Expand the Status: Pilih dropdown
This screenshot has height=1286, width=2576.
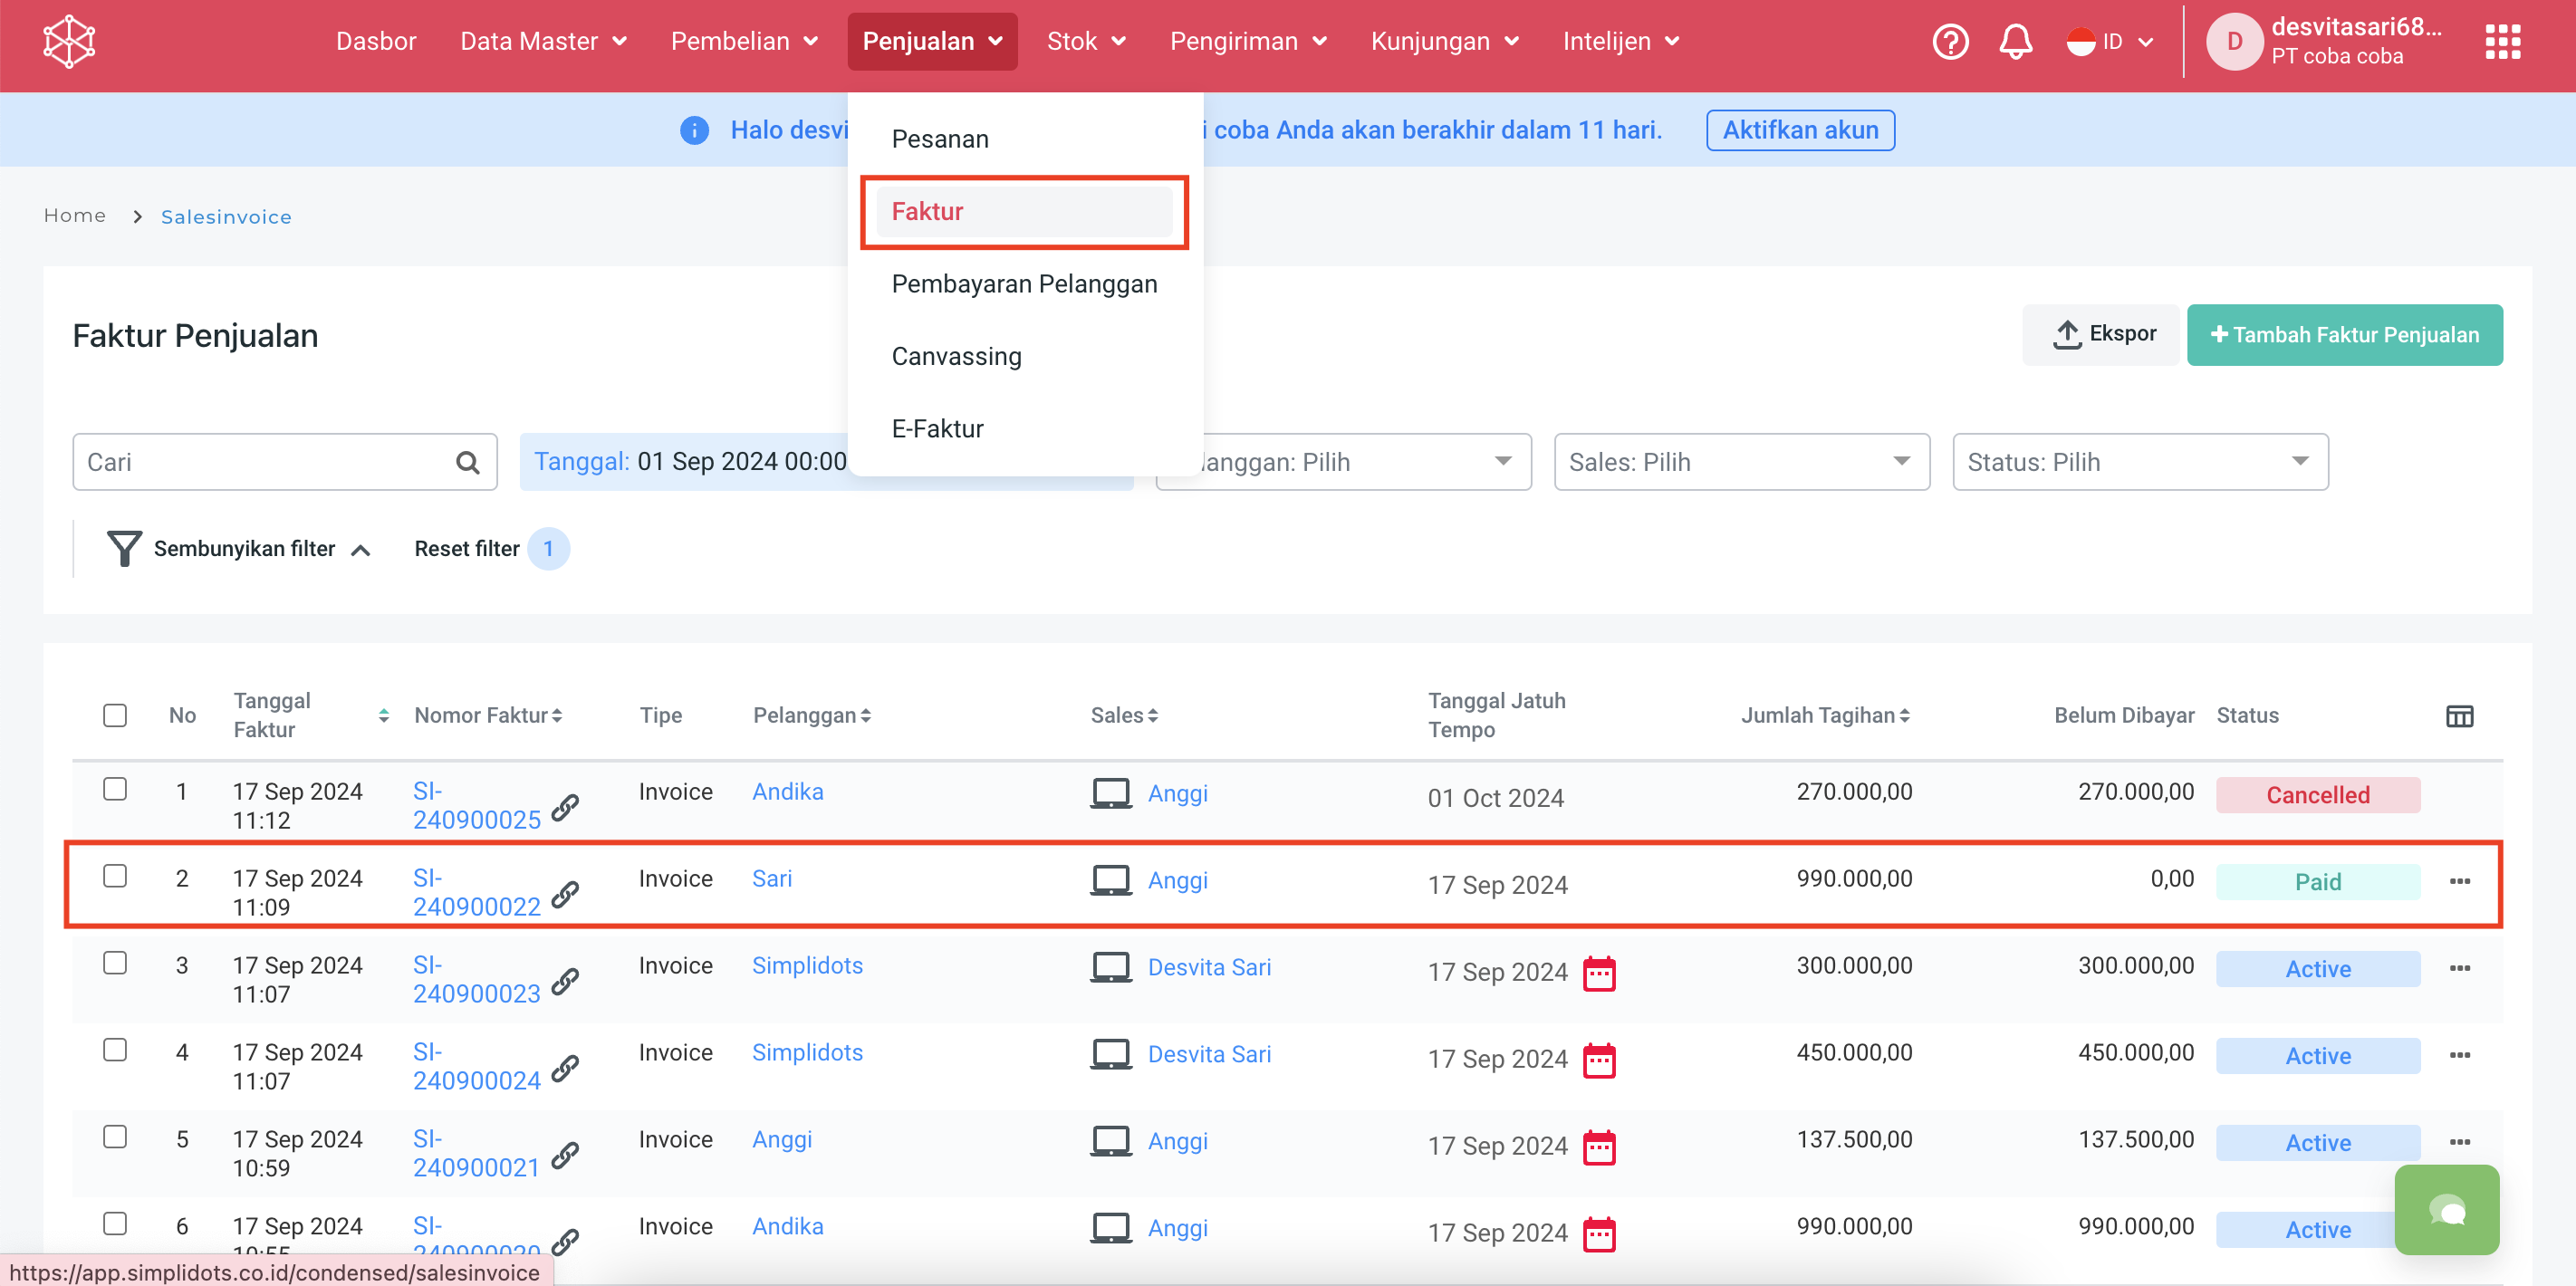pyautogui.click(x=2139, y=462)
